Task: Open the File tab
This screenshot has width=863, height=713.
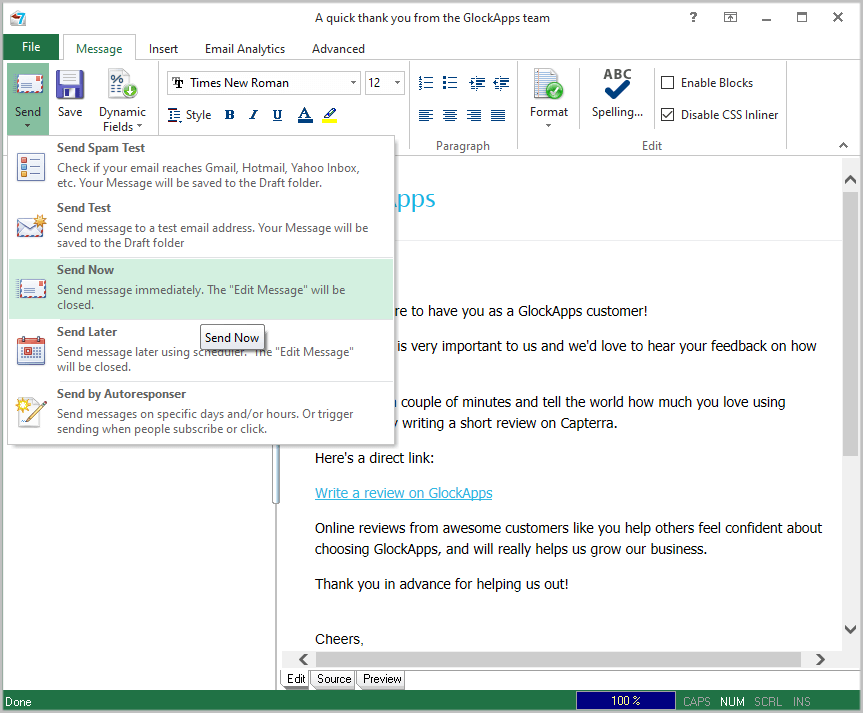Action: tap(31, 47)
